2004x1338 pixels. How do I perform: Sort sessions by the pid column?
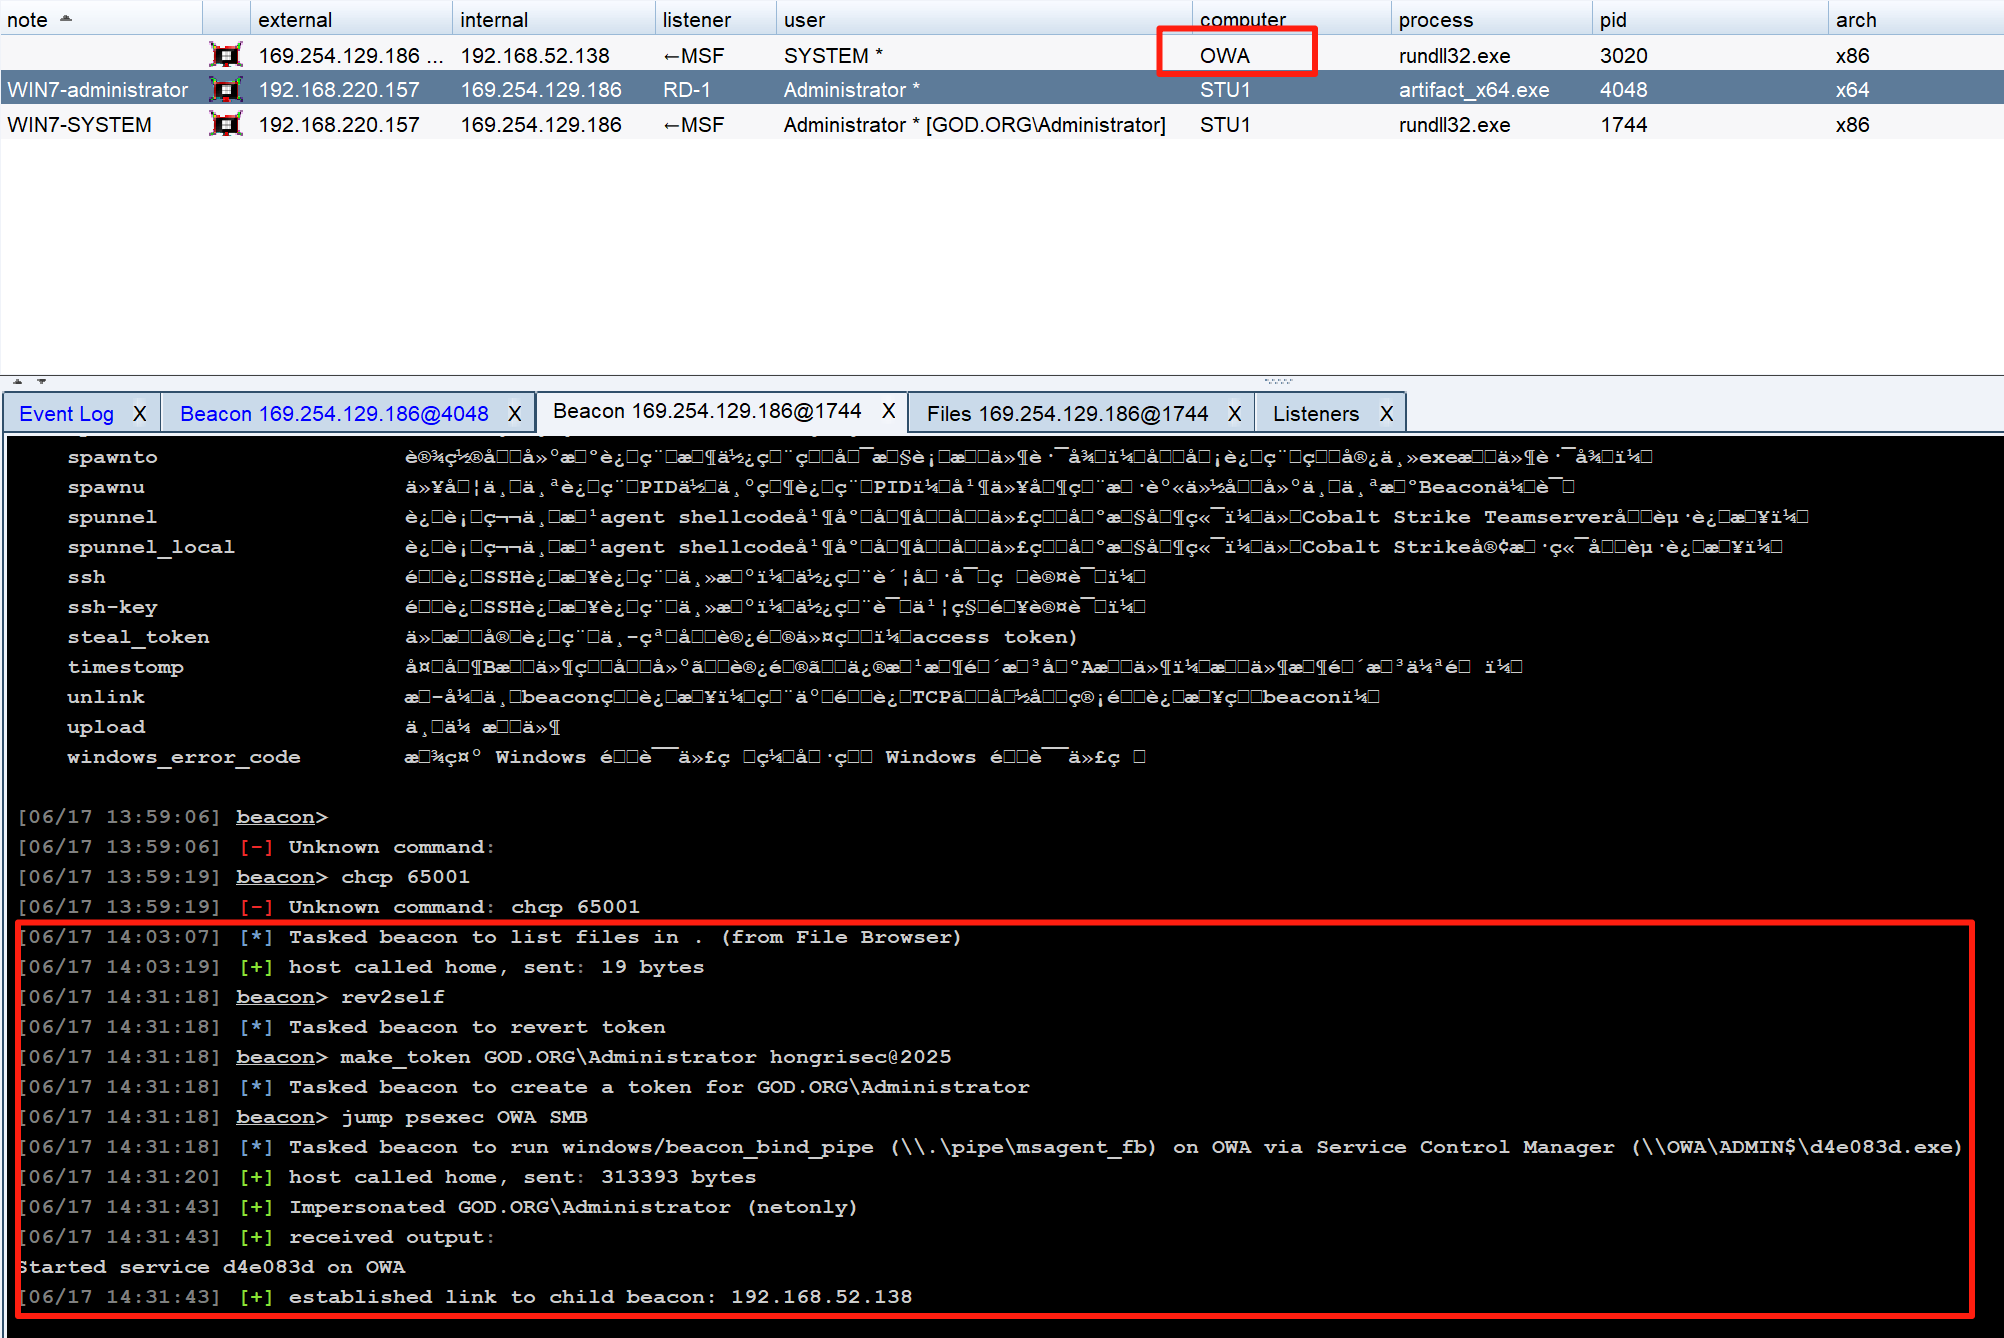coord(1613,19)
